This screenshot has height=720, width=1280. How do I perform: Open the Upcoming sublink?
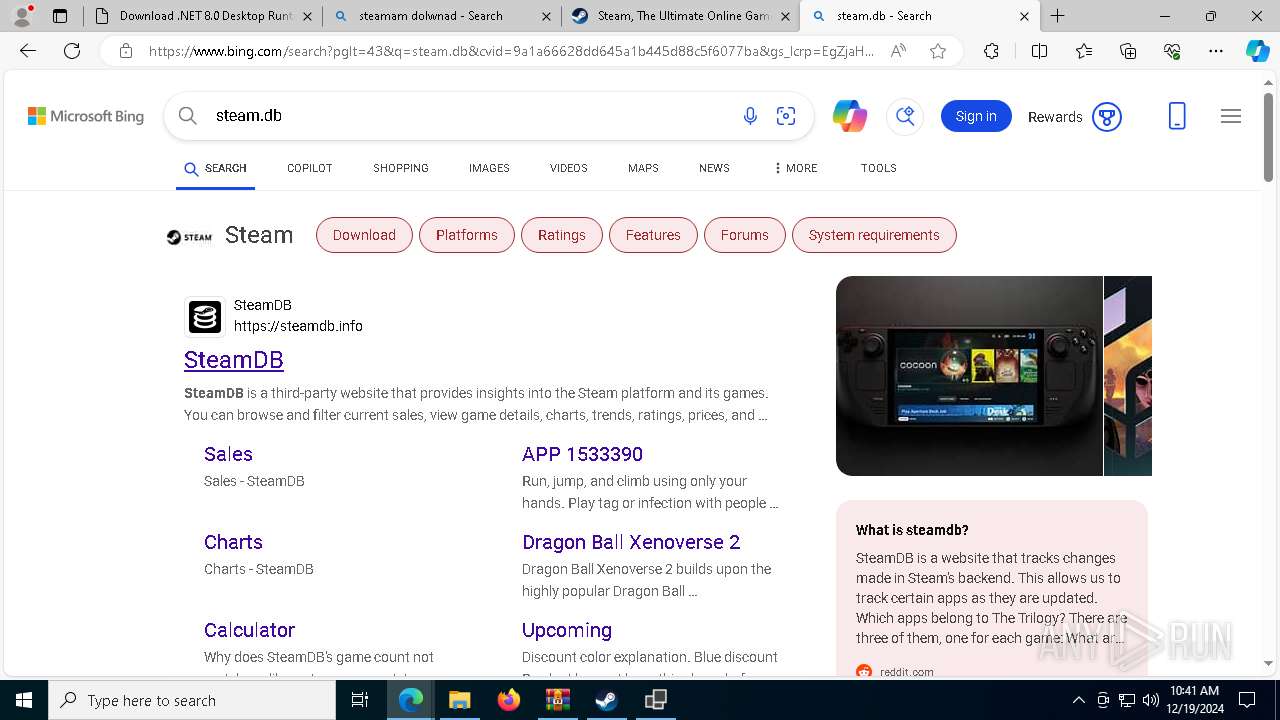pos(567,630)
